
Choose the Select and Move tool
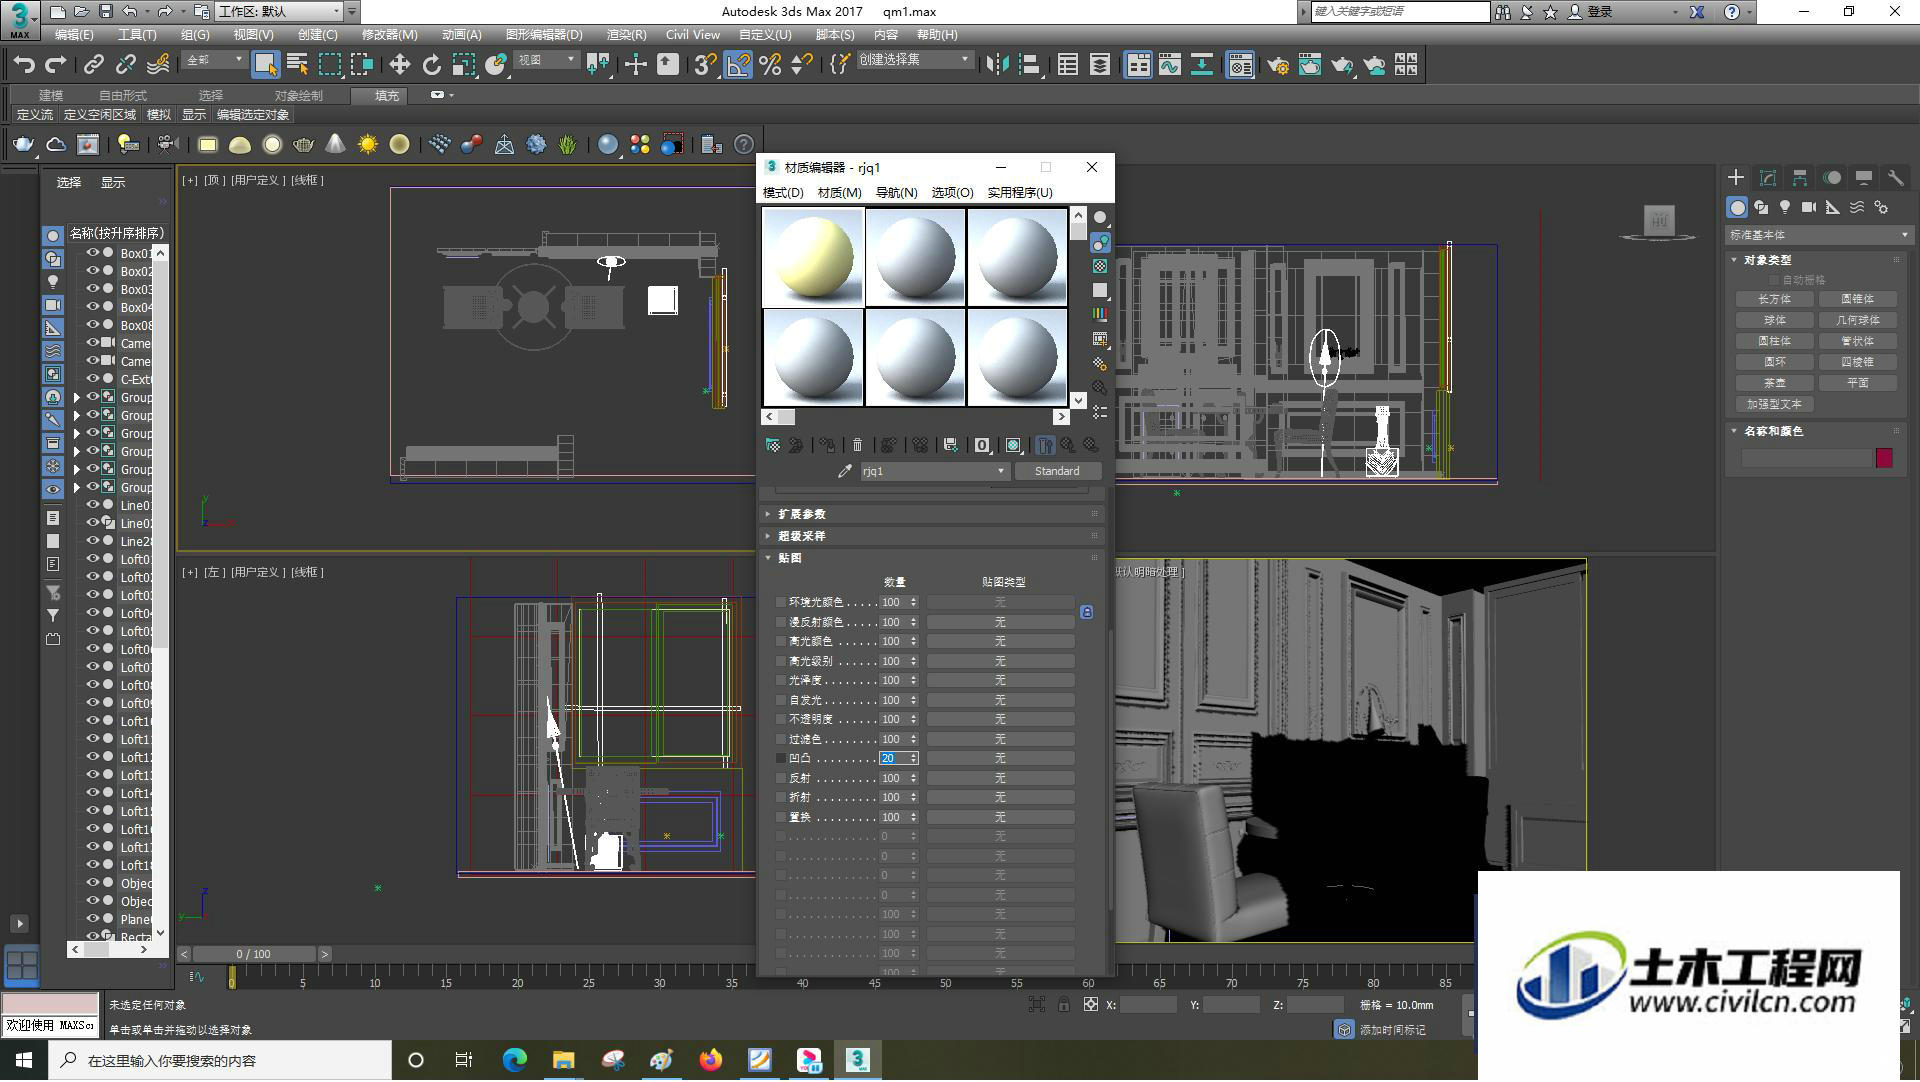399,65
